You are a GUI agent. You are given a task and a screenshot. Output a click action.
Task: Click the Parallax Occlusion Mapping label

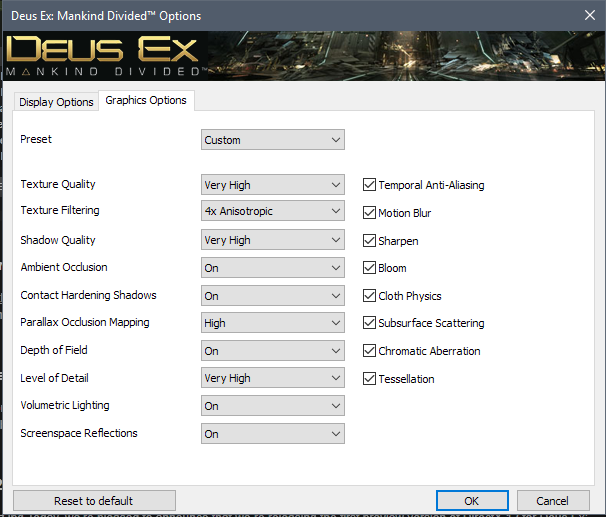pyautogui.click(x=85, y=322)
